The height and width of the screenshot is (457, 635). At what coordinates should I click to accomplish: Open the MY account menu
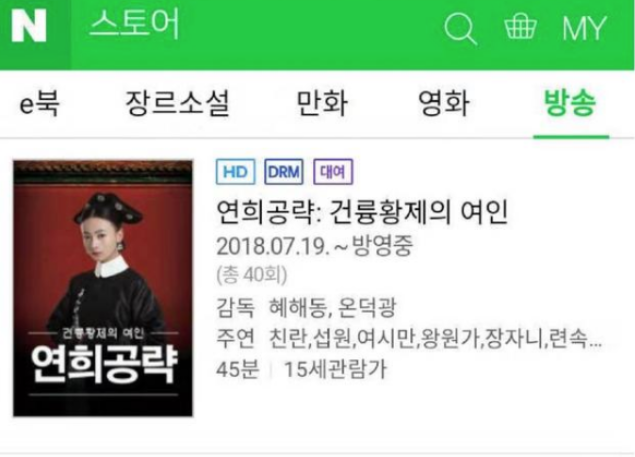click(x=584, y=28)
